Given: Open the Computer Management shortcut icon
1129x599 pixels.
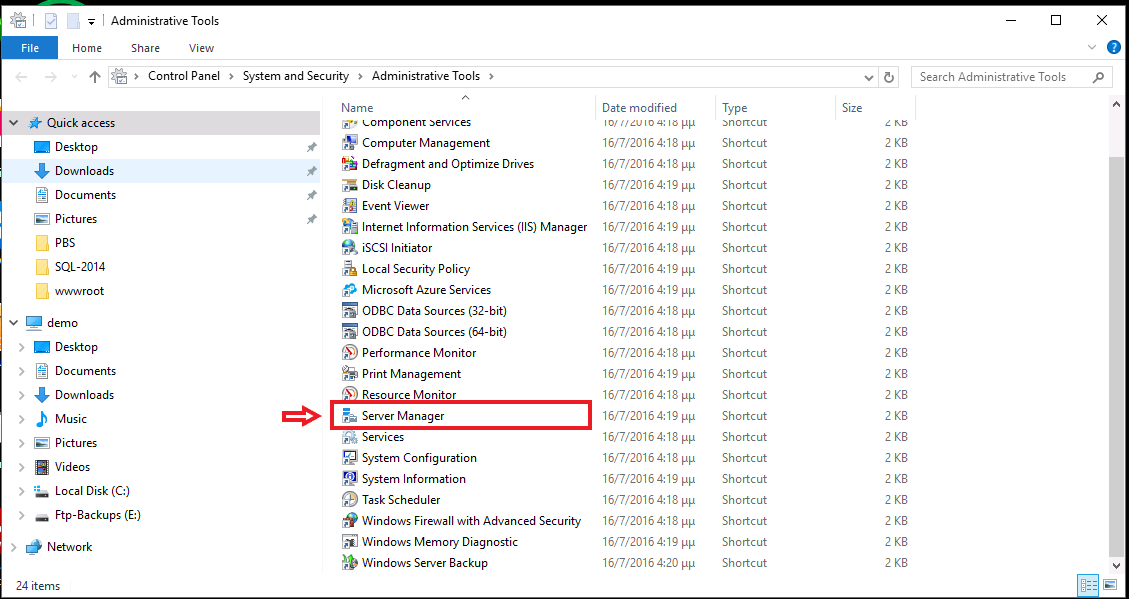Looking at the screenshot, I should (x=350, y=143).
